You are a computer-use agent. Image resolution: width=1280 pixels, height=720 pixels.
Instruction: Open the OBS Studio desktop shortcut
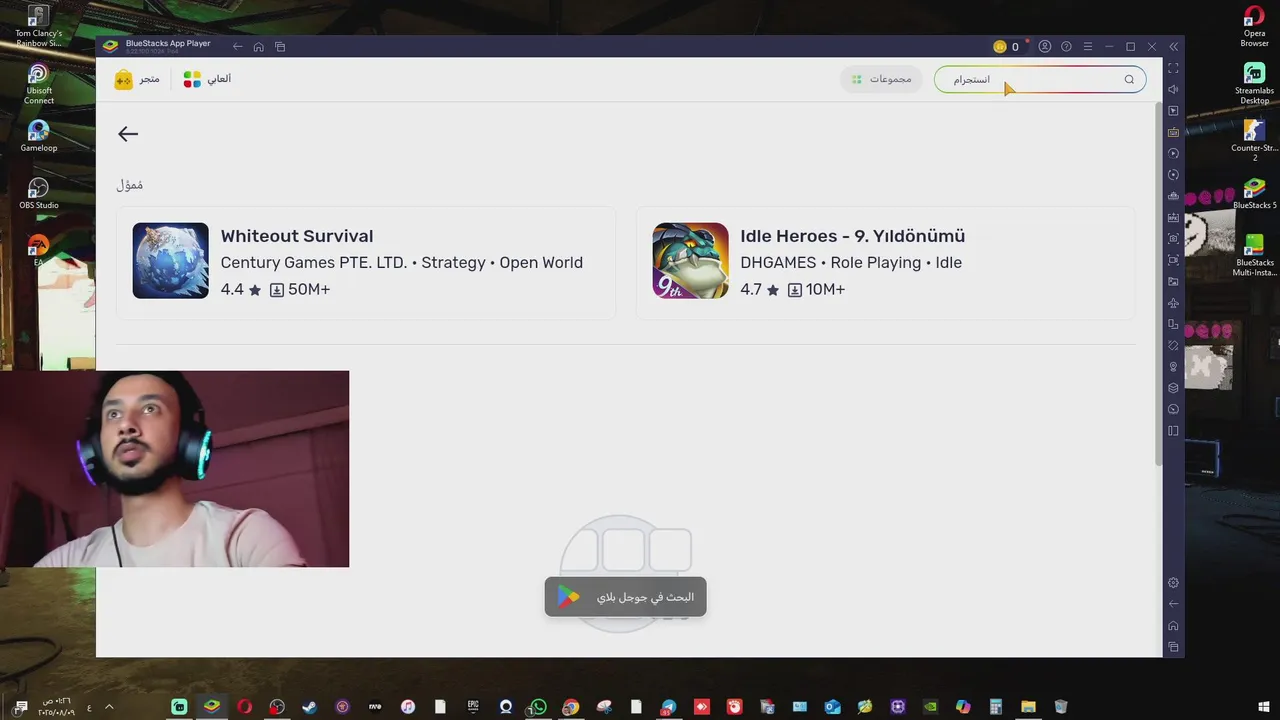pyautogui.click(x=39, y=194)
